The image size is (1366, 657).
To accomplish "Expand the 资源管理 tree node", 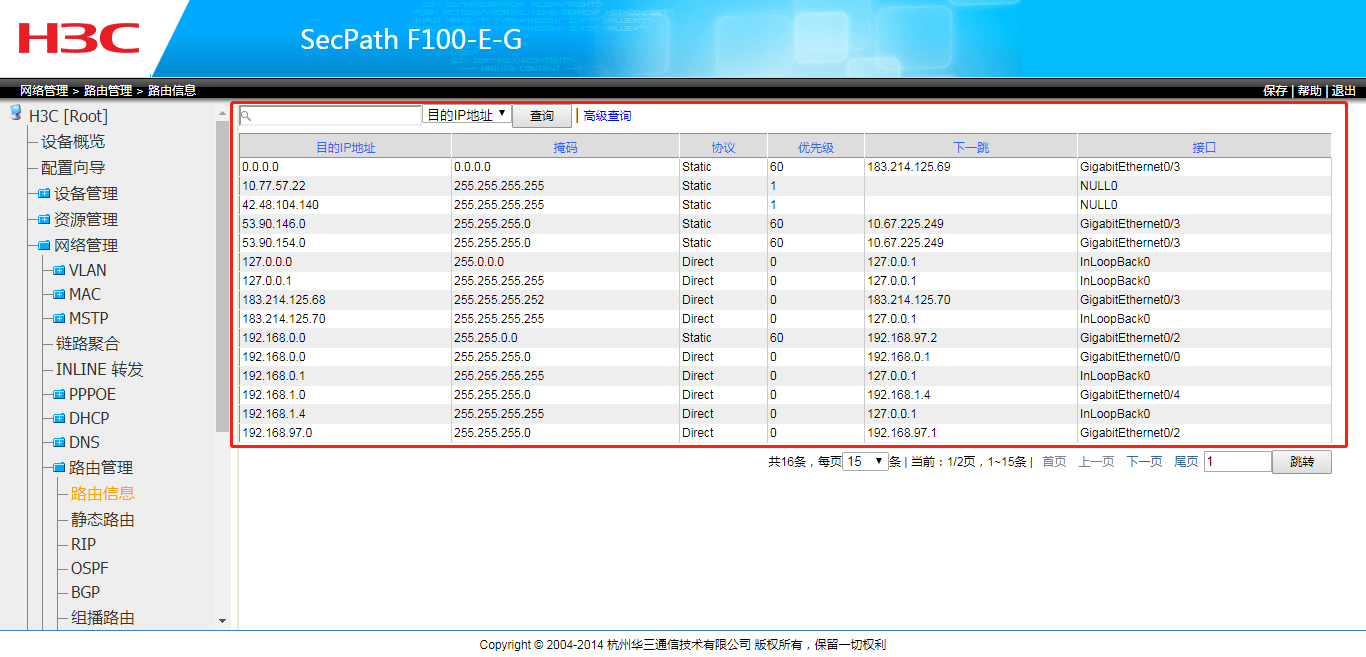I will 44,219.
